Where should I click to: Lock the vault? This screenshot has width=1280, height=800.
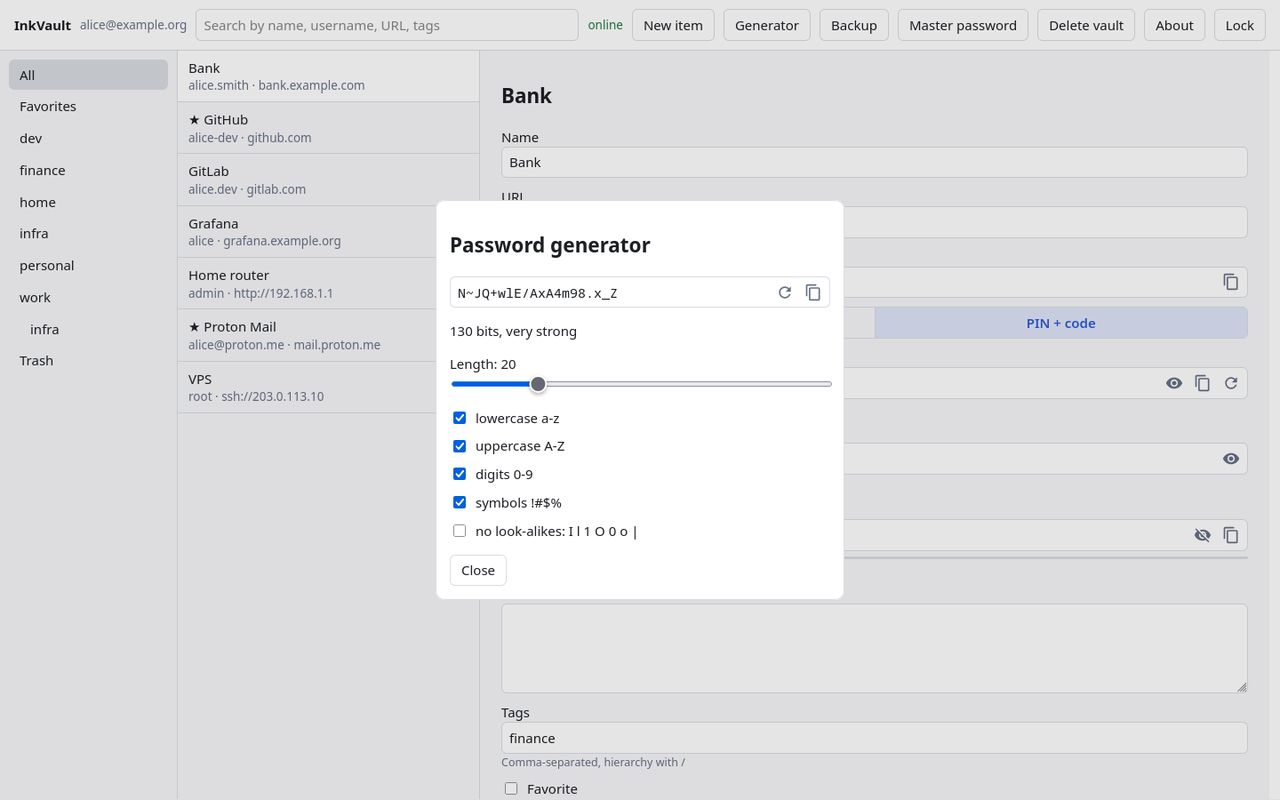pyautogui.click(x=1239, y=25)
